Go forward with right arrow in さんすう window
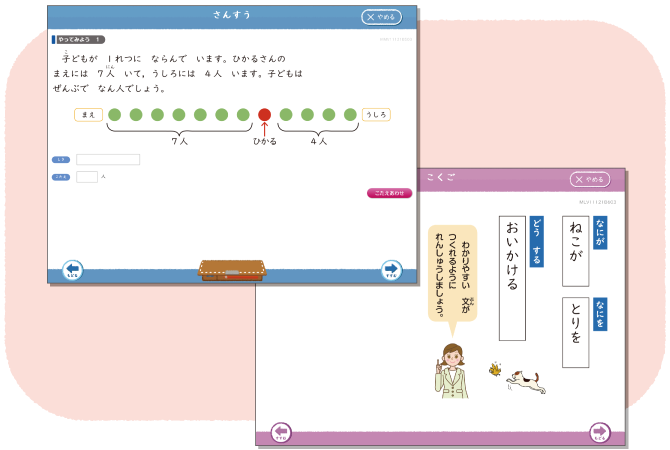The width and height of the screenshot is (670, 450). 391,270
